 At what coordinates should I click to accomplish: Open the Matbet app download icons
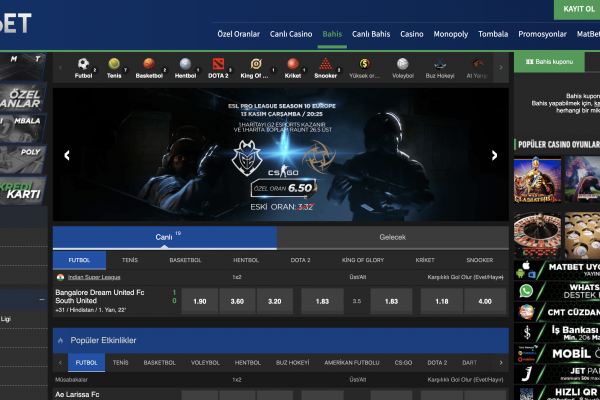tap(526, 269)
